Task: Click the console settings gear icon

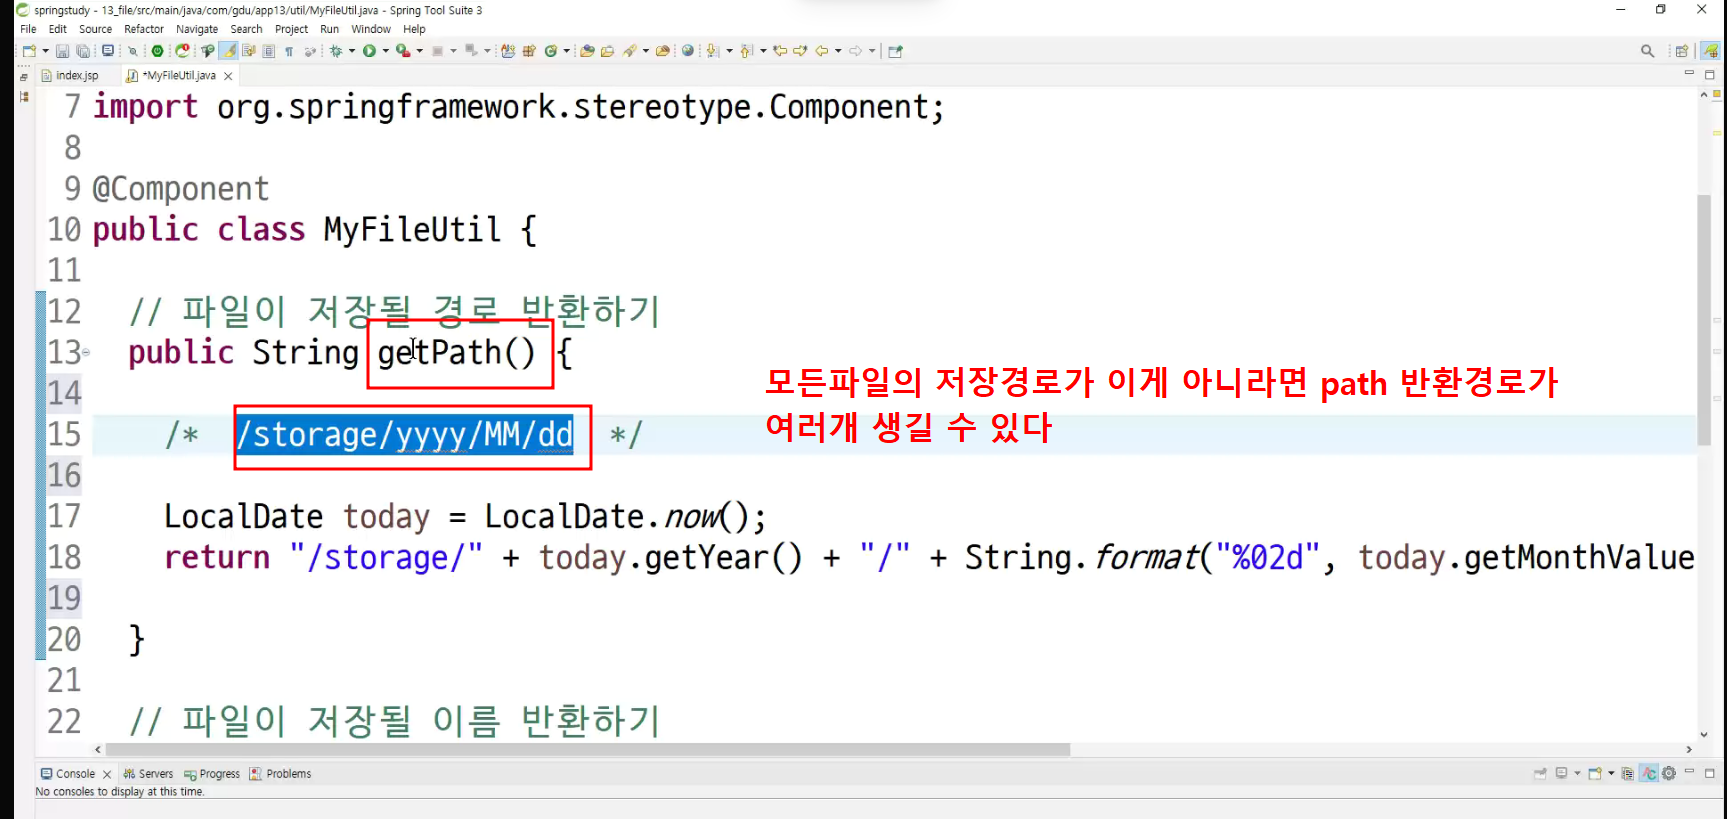Action: [1668, 773]
